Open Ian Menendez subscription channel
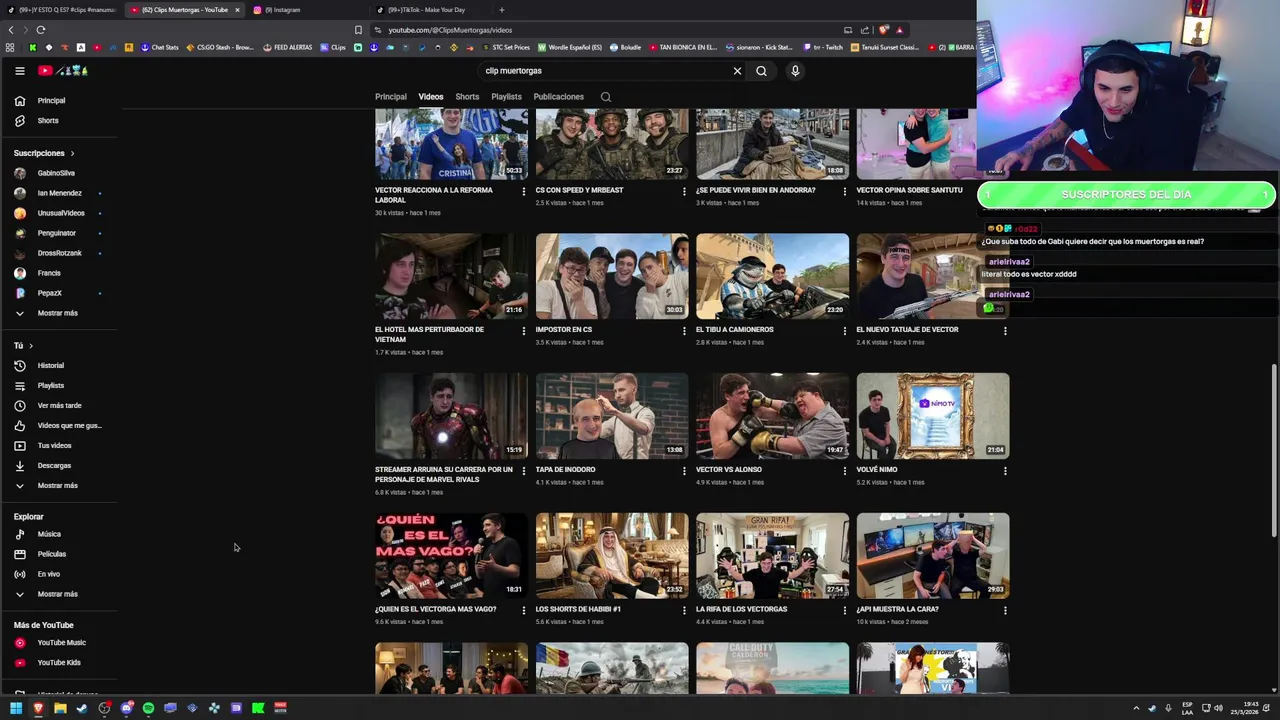 click(x=60, y=193)
